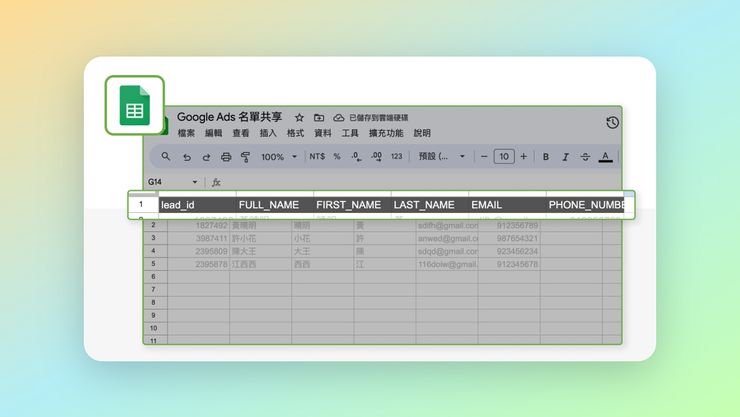Open the name box dropdown next to G14
This screenshot has height=417, width=740.
pos(194,182)
